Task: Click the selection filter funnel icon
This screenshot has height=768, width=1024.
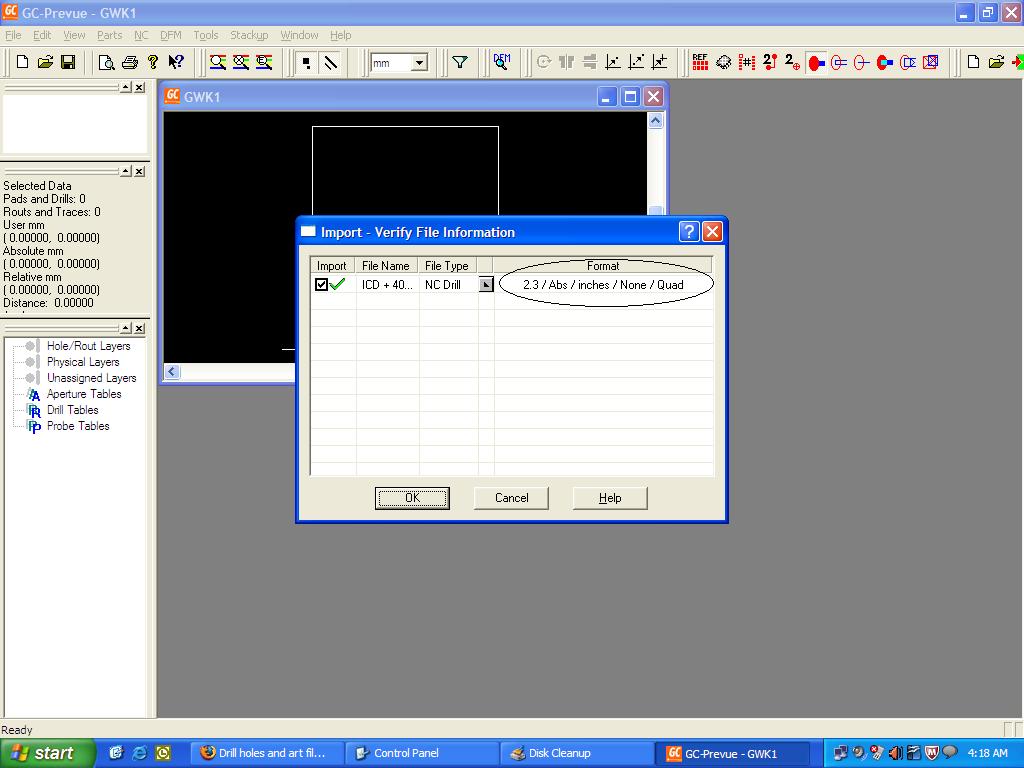Action: point(460,62)
